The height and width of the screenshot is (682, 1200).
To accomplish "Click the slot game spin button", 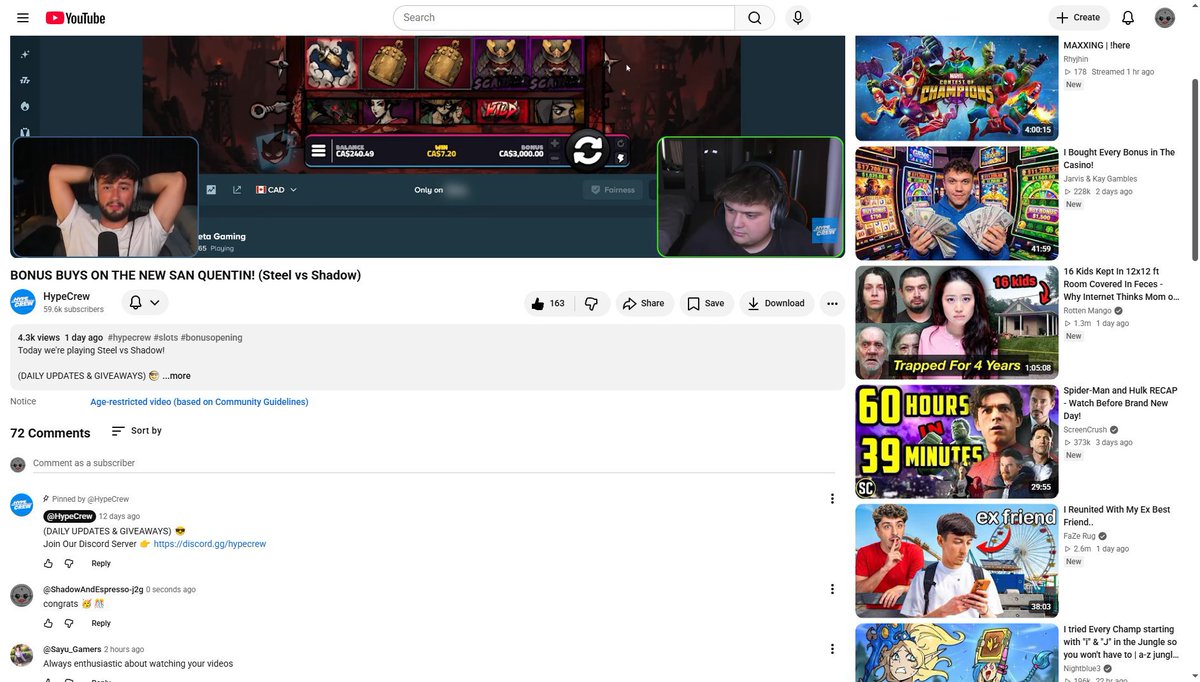I will (x=587, y=149).
